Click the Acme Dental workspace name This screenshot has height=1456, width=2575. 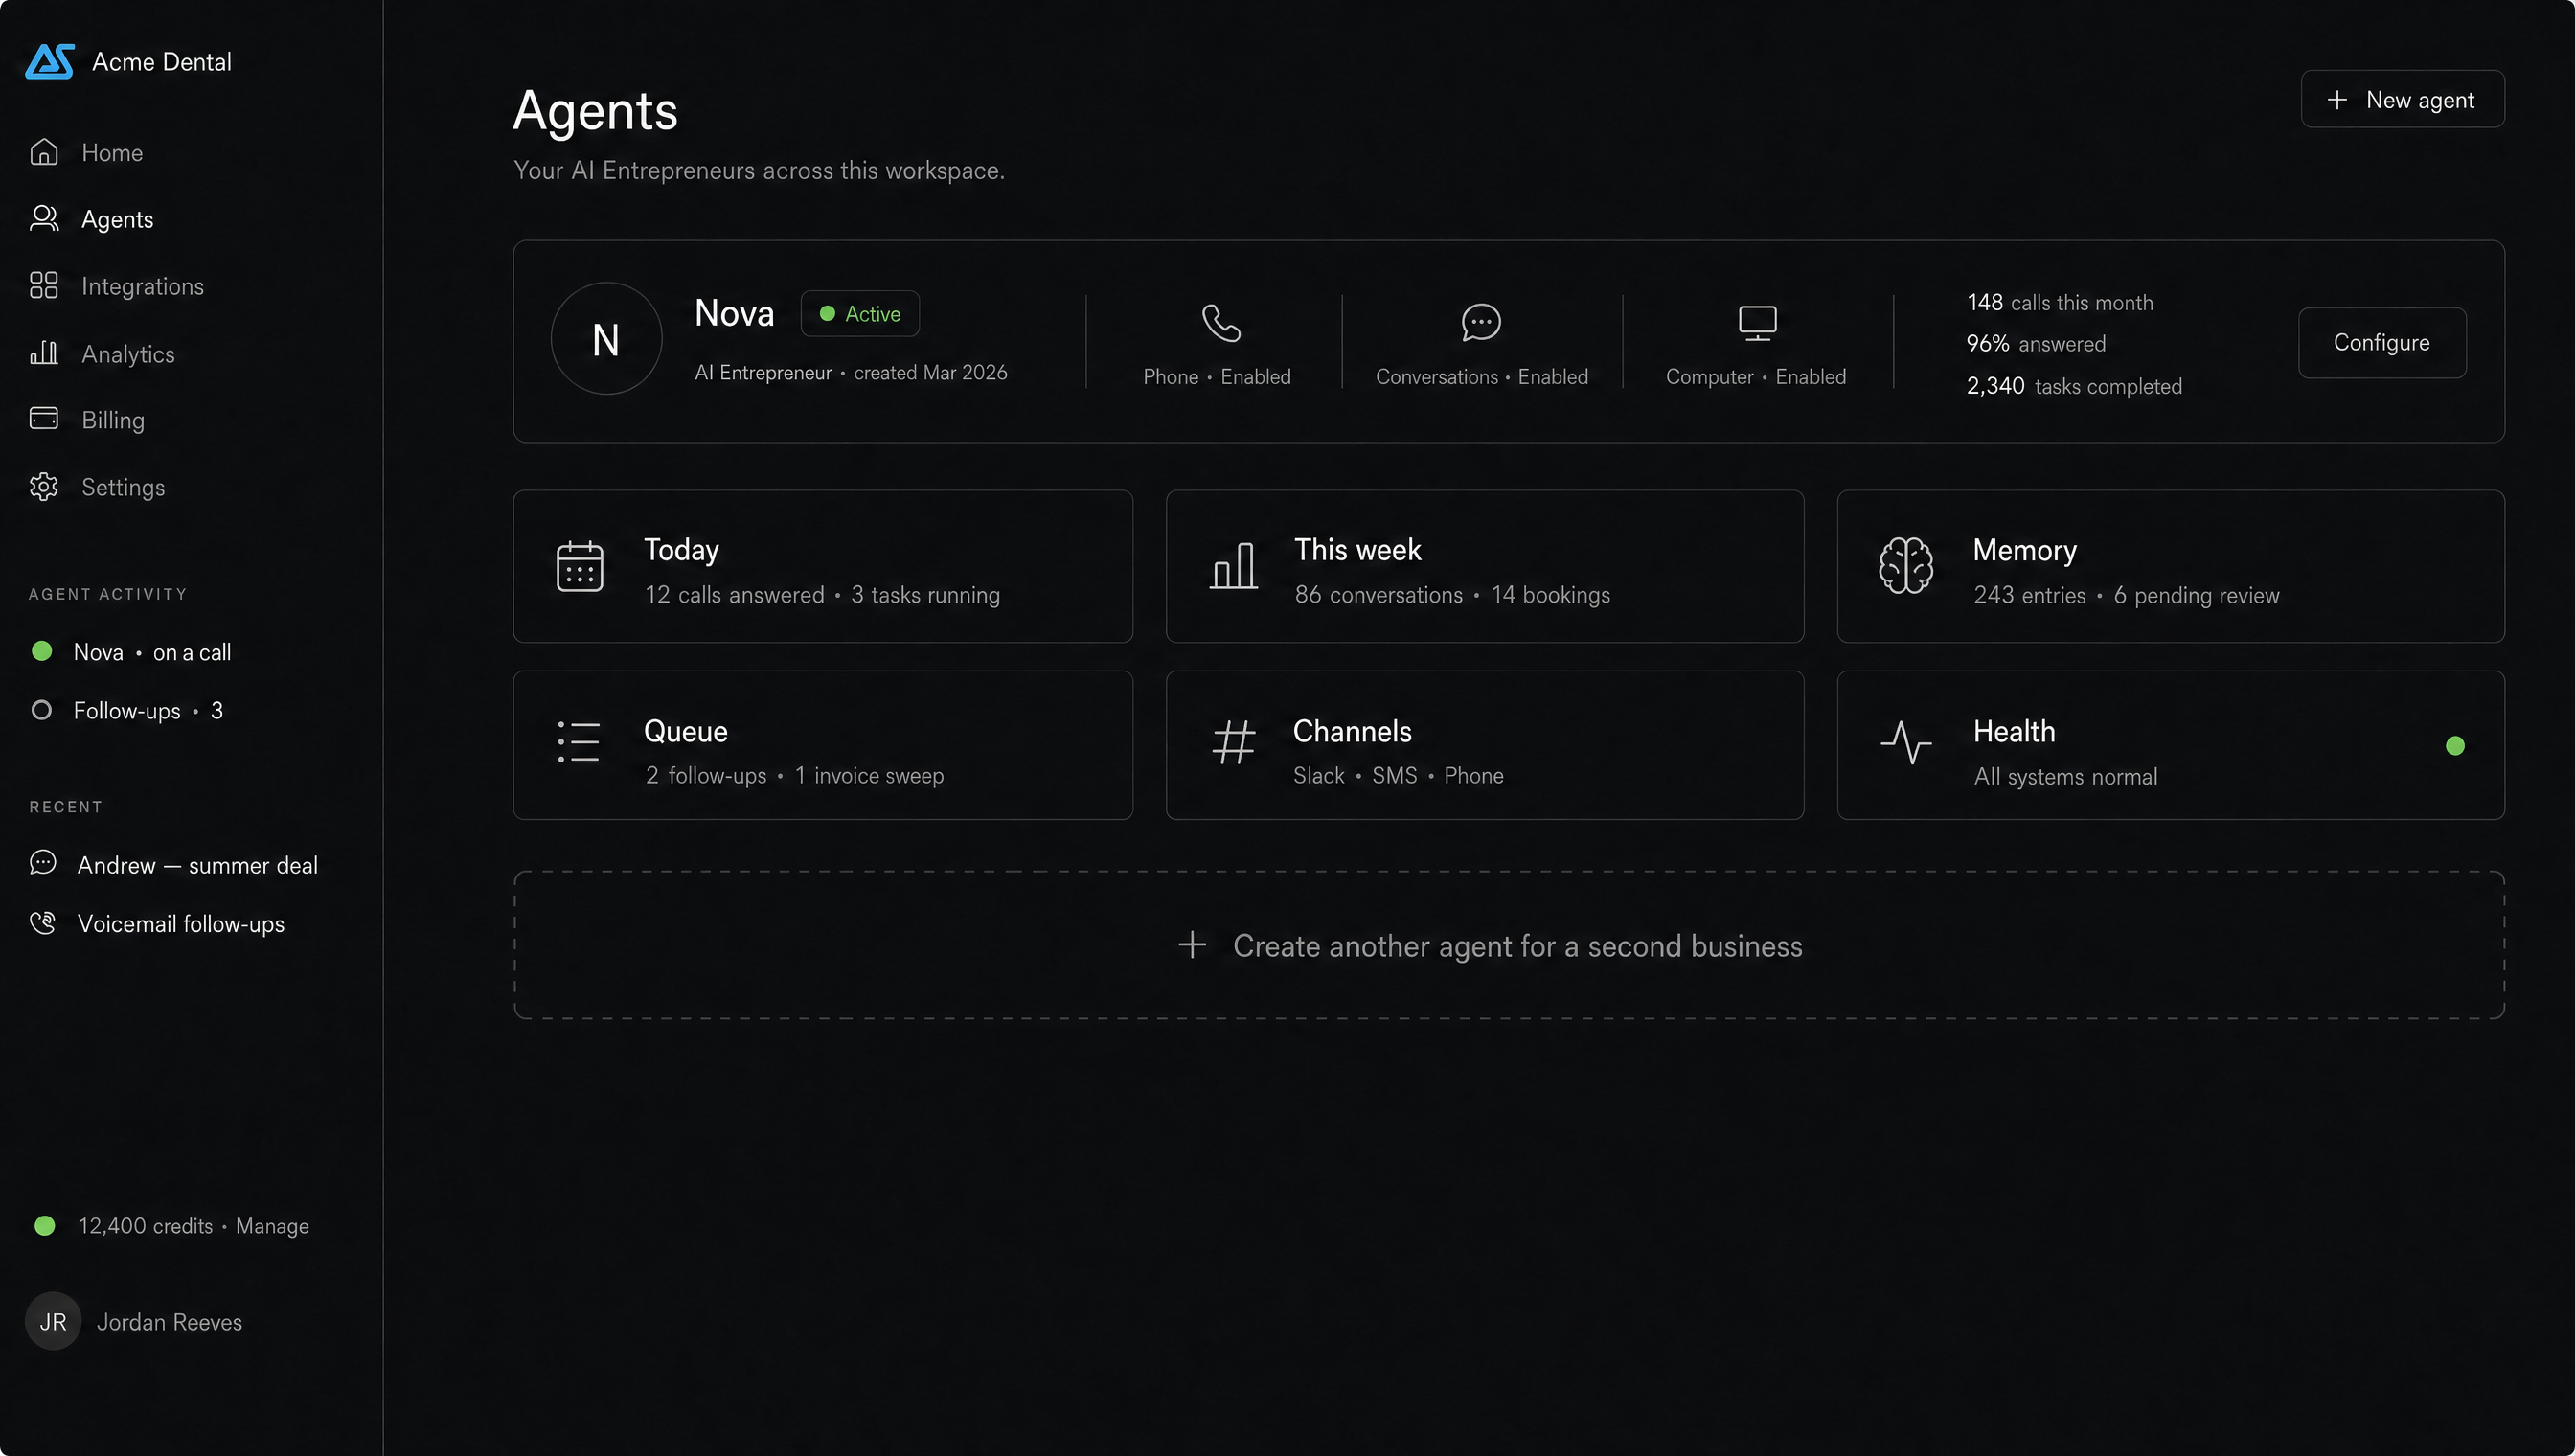pyautogui.click(x=162, y=62)
